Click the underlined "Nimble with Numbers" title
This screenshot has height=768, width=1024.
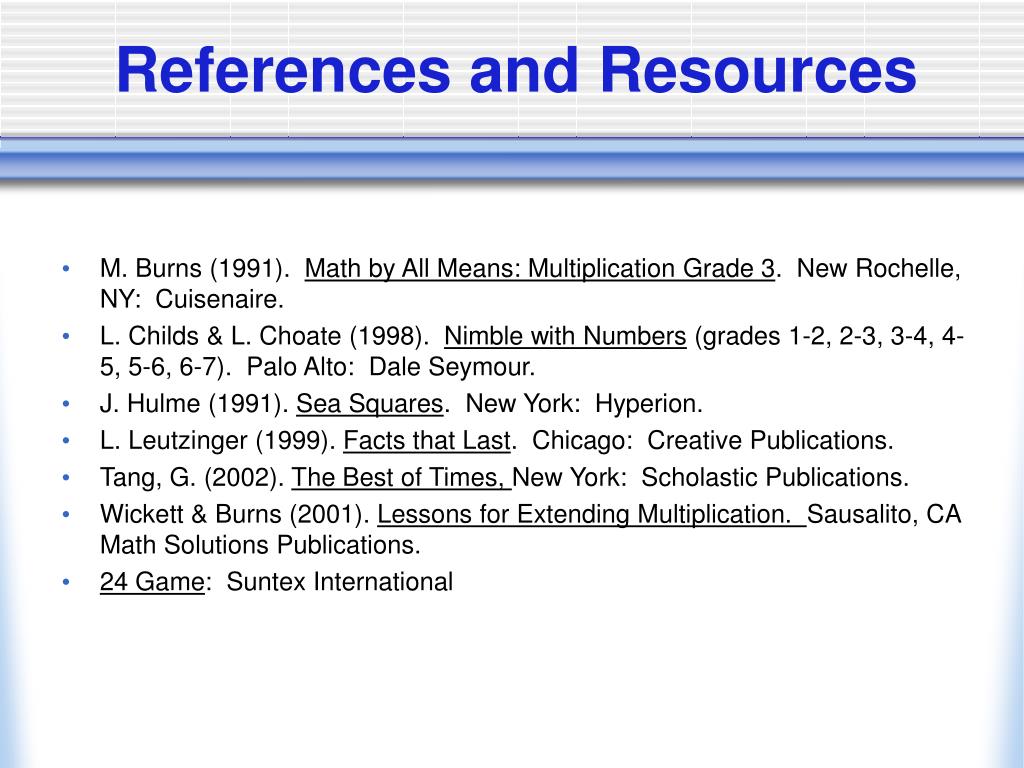pyautogui.click(x=565, y=336)
